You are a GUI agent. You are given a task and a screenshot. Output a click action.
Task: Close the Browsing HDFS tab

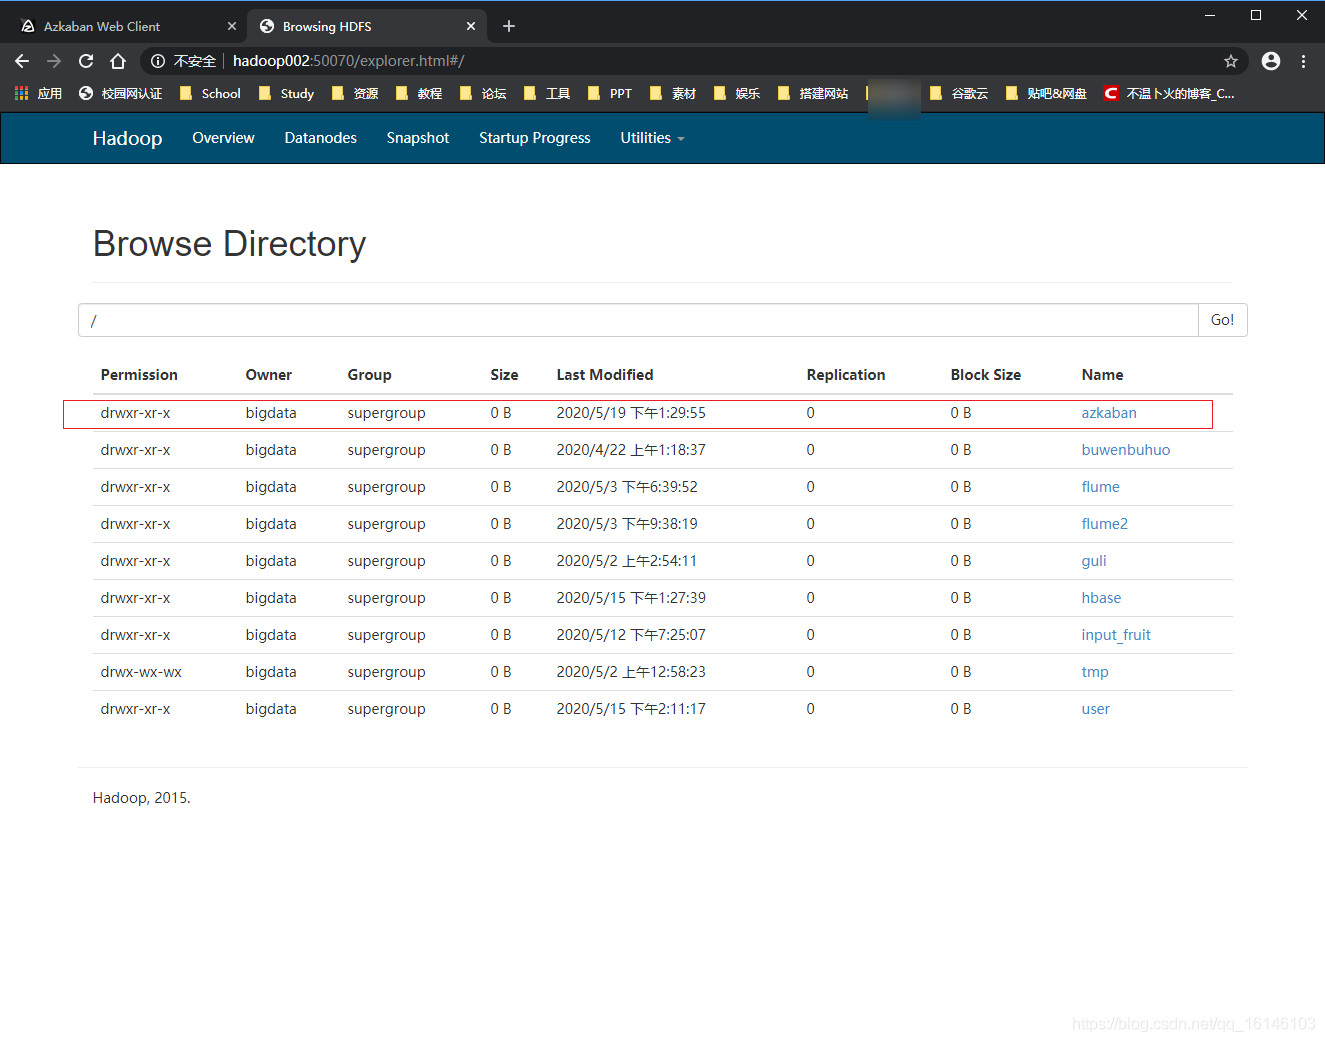click(x=471, y=26)
